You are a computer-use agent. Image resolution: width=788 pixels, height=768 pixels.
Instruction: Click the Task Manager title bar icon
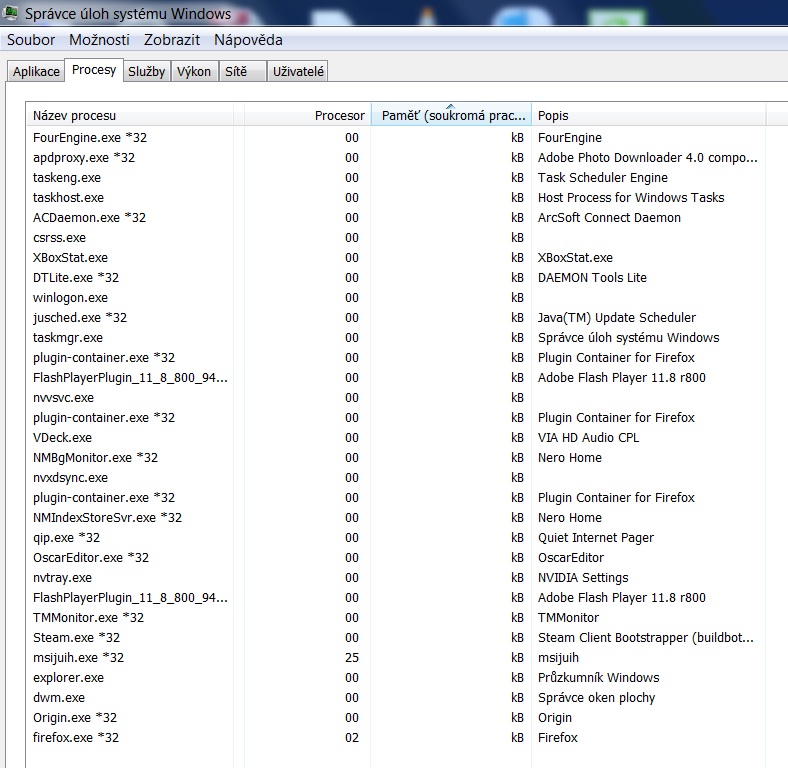click(10, 13)
